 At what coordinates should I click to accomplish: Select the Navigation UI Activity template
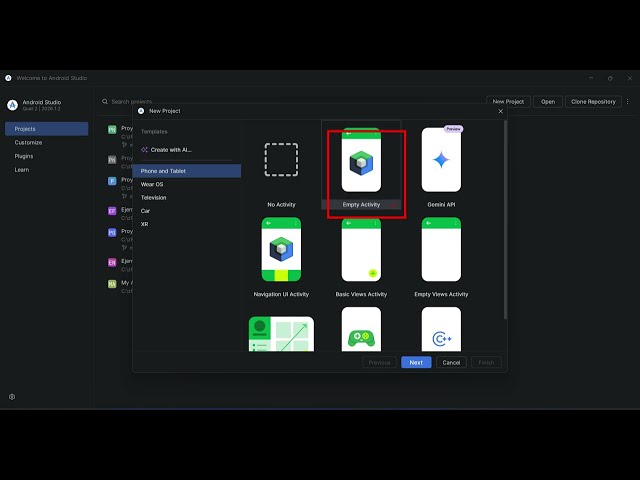(281, 257)
